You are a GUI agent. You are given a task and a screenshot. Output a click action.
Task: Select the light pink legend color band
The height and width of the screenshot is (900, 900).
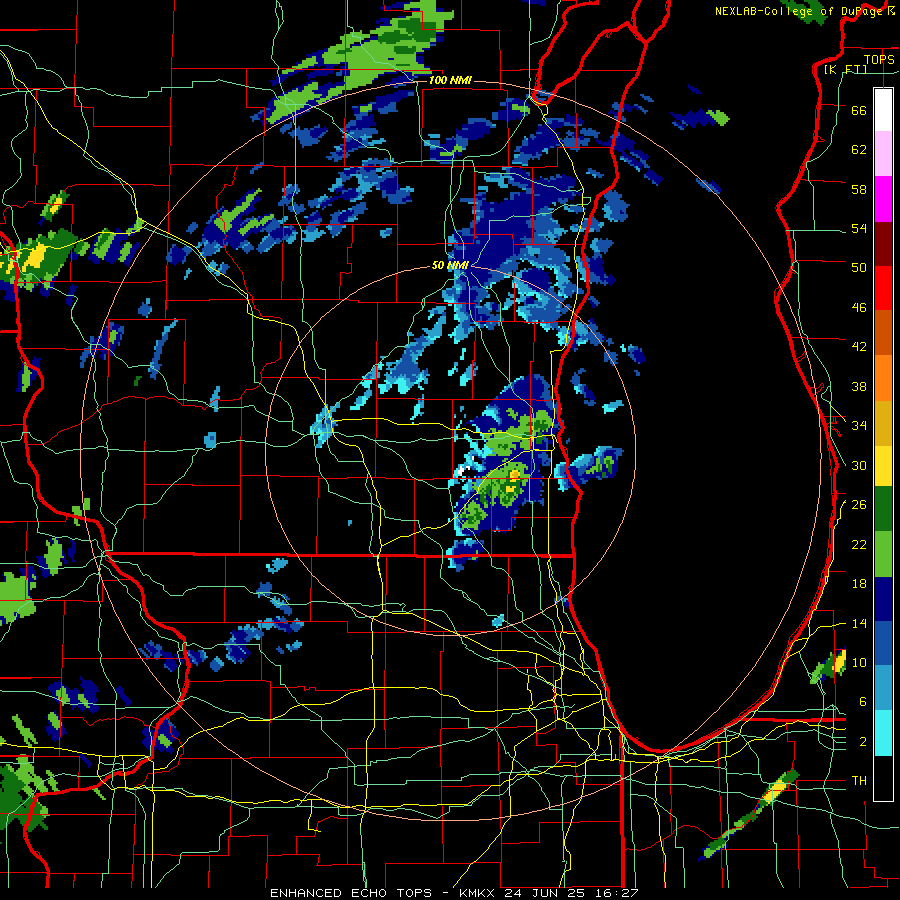[x=883, y=153]
